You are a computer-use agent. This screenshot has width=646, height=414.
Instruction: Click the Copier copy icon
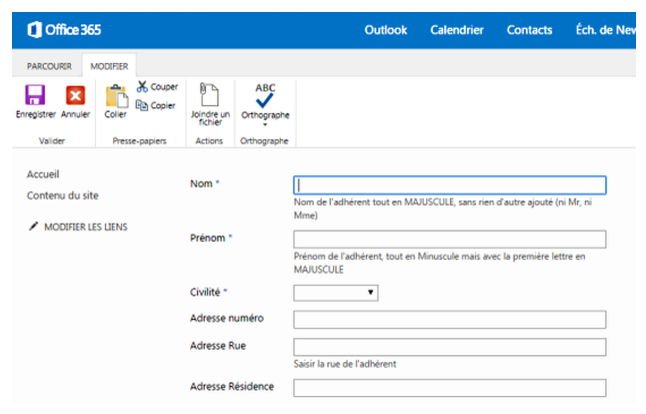tap(142, 105)
